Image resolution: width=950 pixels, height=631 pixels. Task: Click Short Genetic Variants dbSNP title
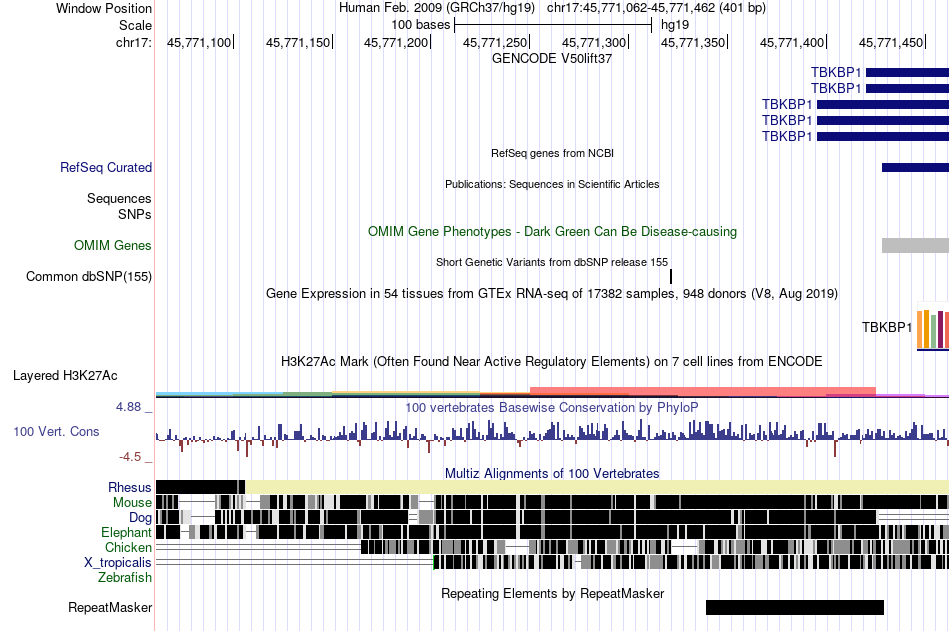pos(552,262)
